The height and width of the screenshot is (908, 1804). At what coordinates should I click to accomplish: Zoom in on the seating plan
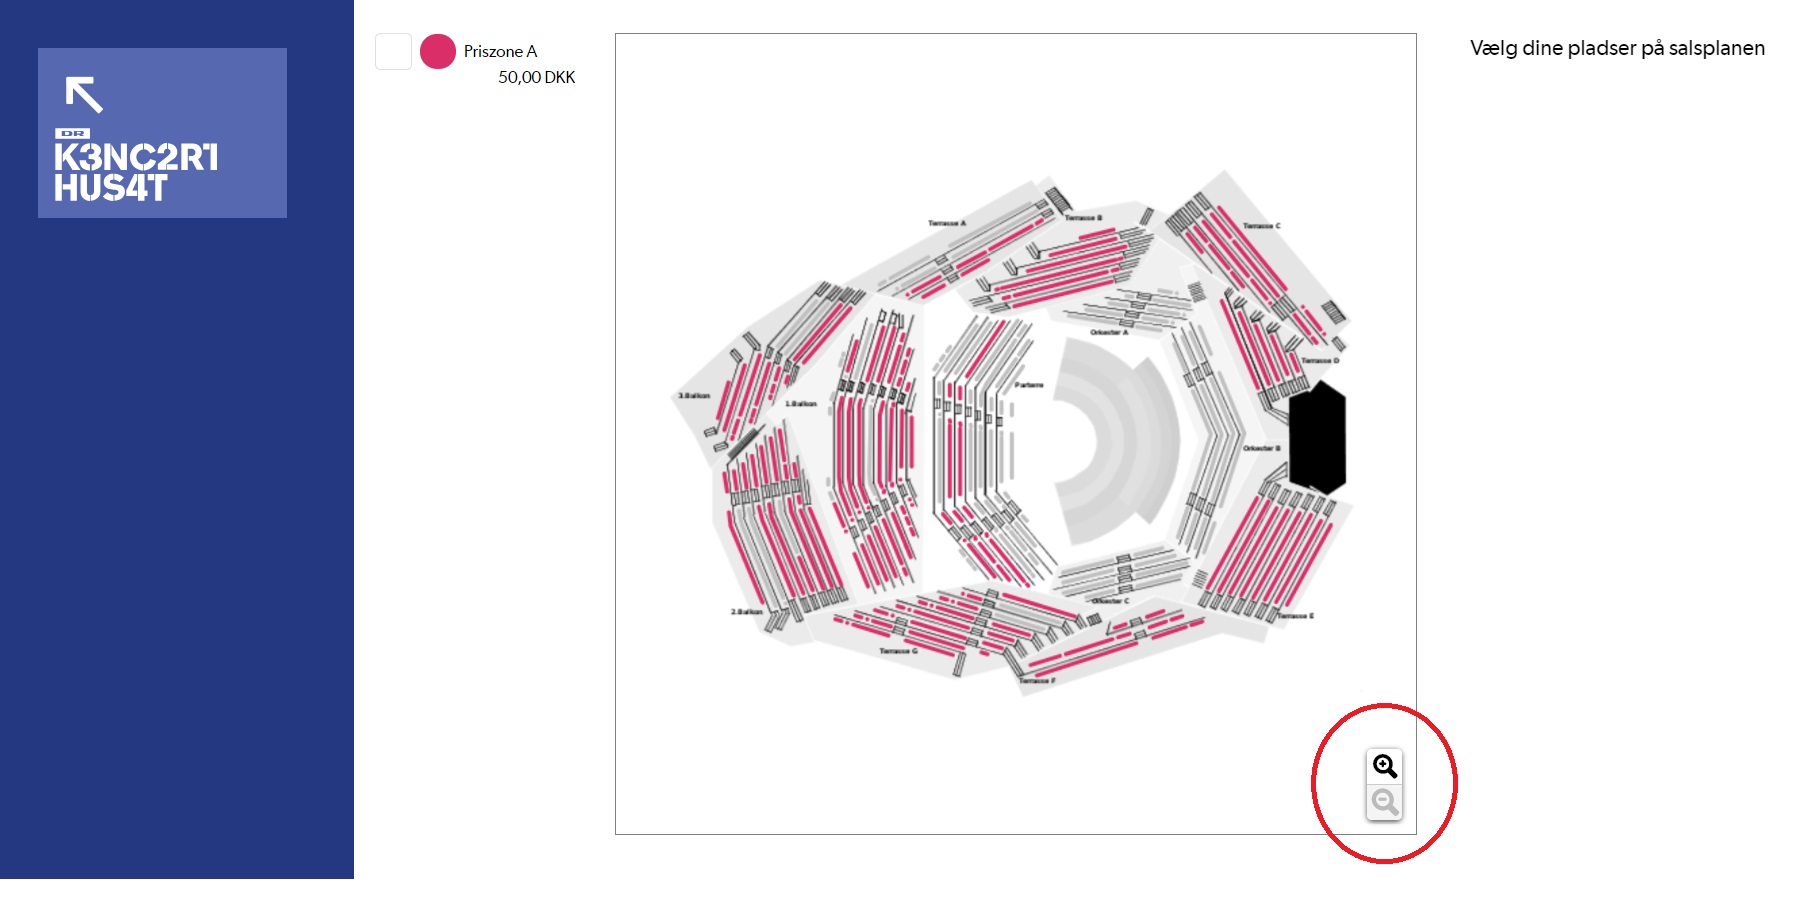pyautogui.click(x=1385, y=766)
